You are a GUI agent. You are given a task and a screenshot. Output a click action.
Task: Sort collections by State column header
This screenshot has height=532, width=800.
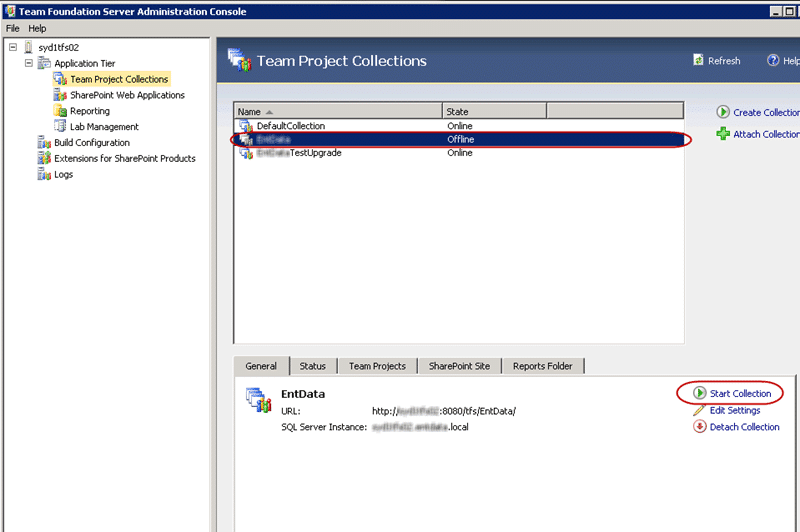click(494, 111)
